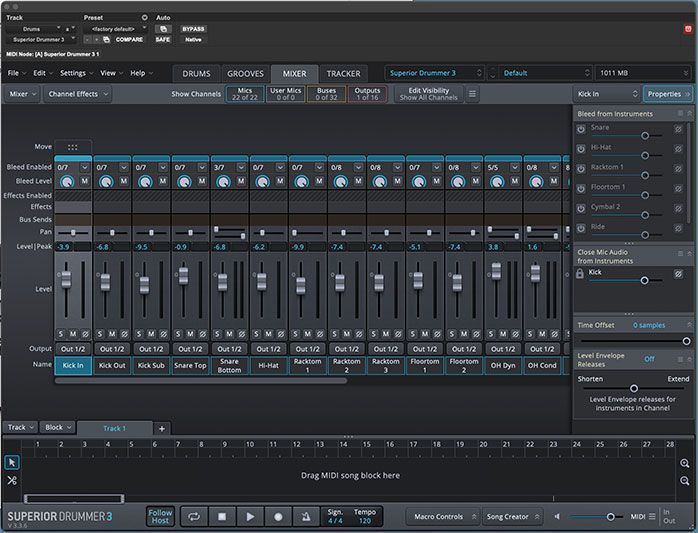Toggle the phase invert on the Kick Sub channel
The width and height of the screenshot is (698, 533).
pos(163,334)
